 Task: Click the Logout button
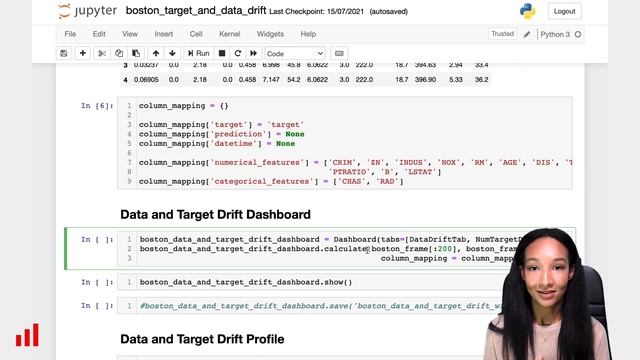pyautogui.click(x=564, y=11)
